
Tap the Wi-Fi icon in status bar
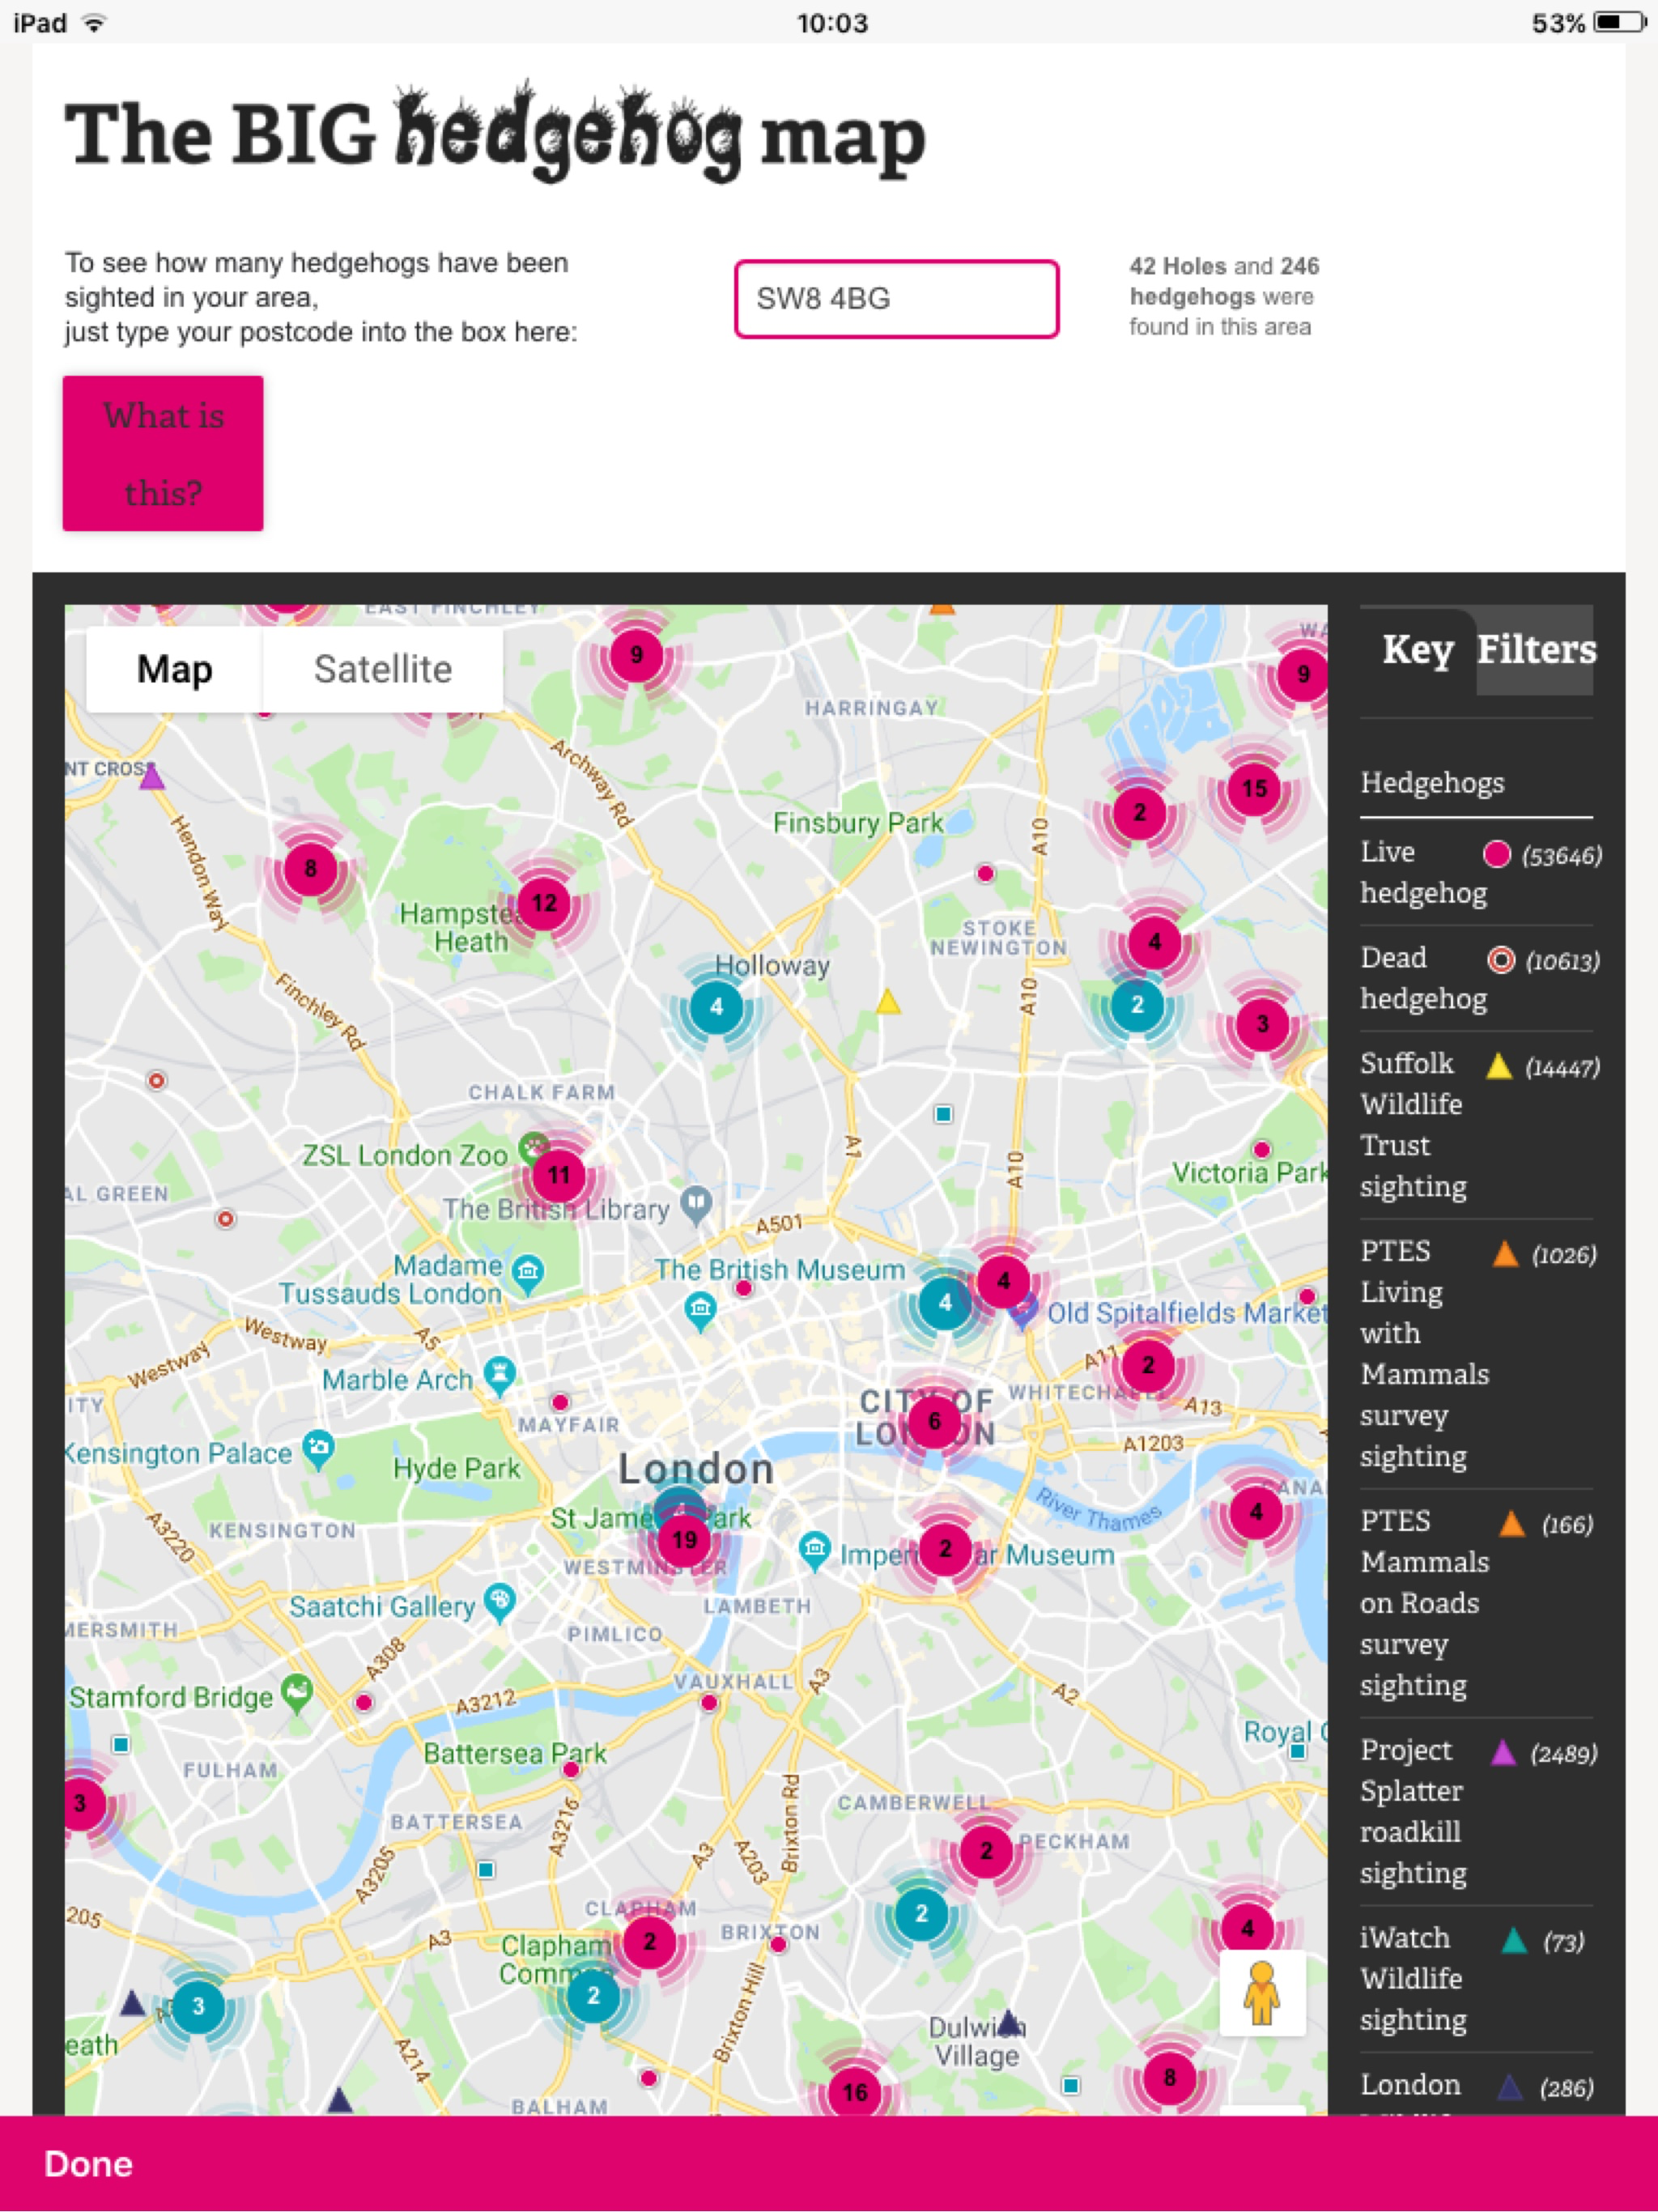coord(94,22)
